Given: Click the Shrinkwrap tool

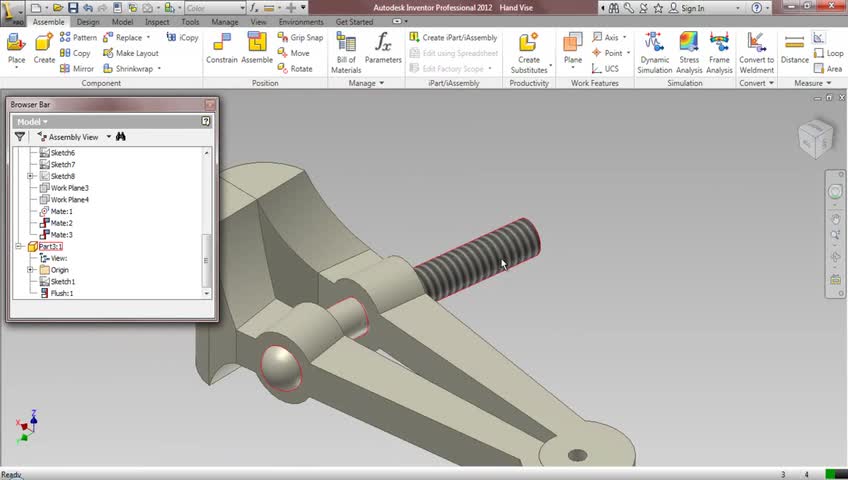Looking at the screenshot, I should (128, 69).
